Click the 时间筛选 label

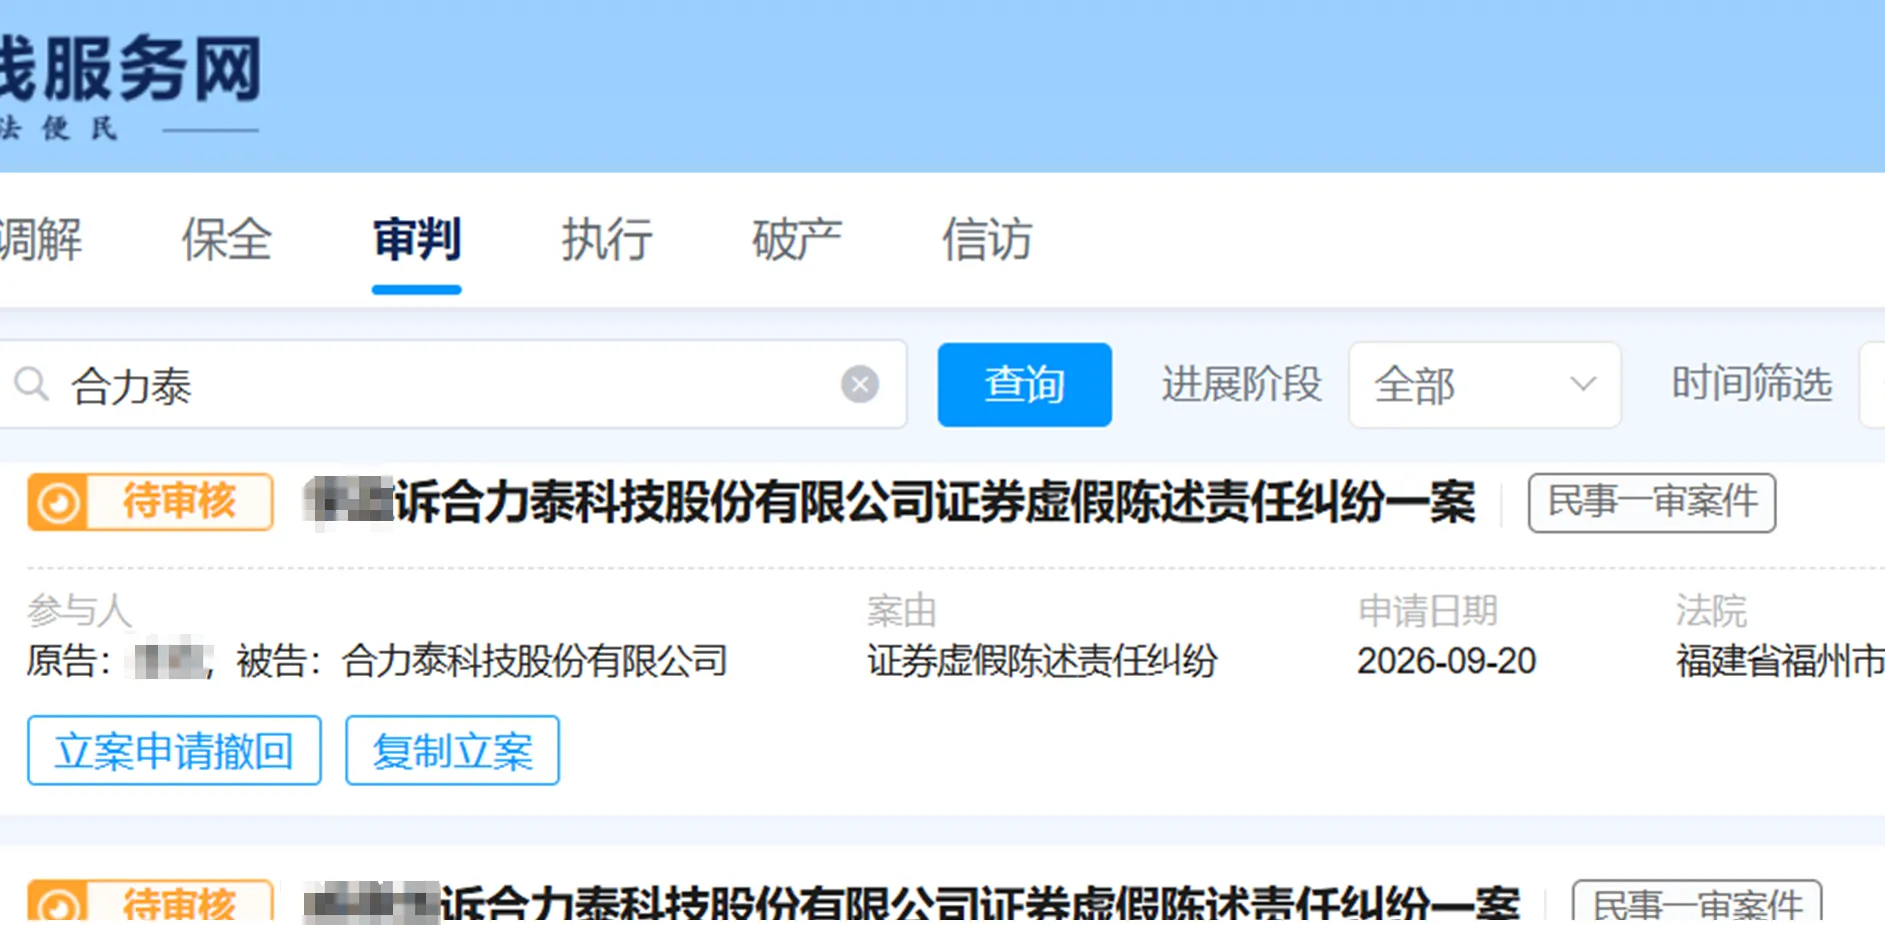[x=1751, y=384]
